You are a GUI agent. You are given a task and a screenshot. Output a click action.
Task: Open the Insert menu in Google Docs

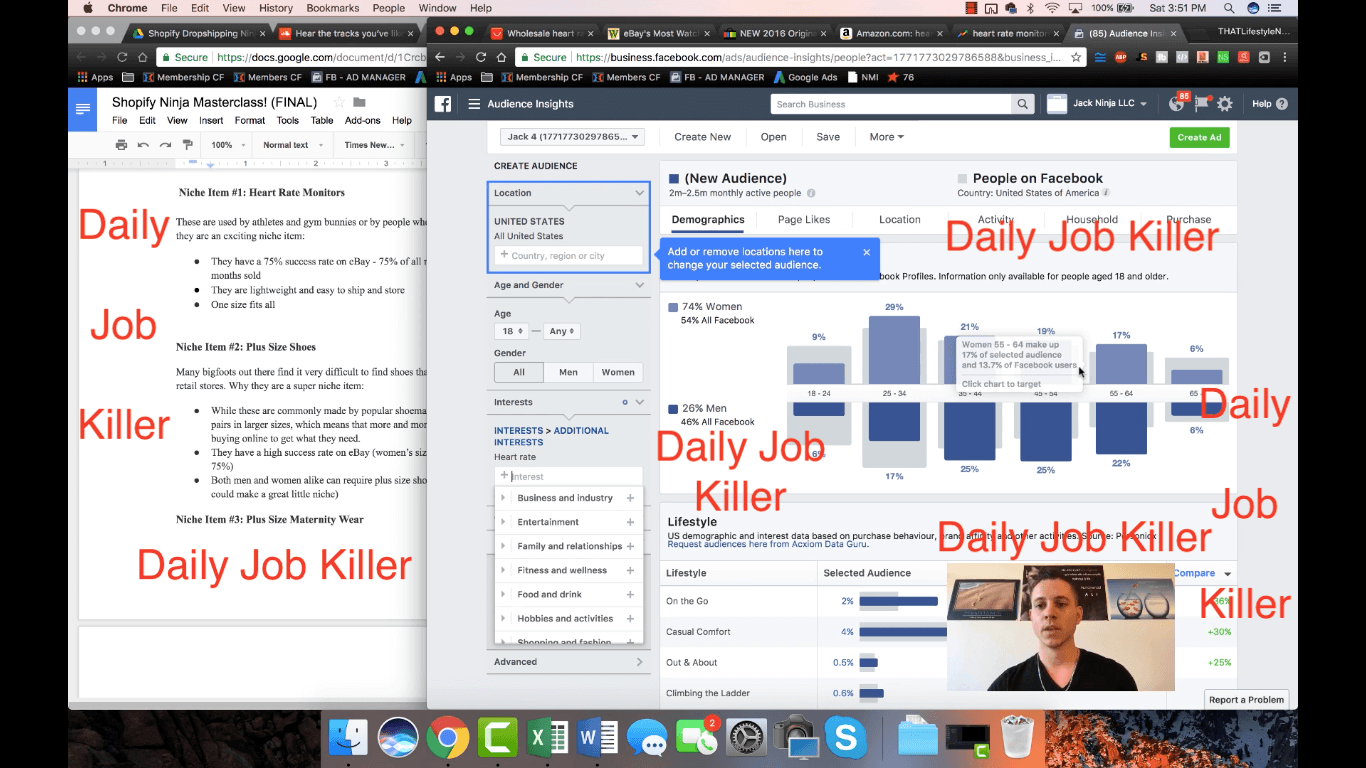(211, 121)
